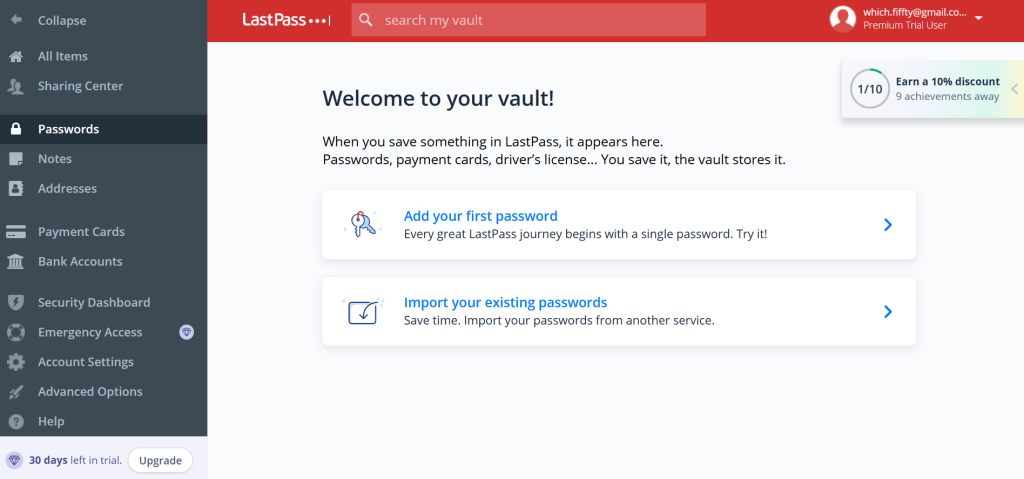Click the Advanced Options rocket icon
Image resolution: width=1024 pixels, height=479 pixels.
[x=16, y=392]
